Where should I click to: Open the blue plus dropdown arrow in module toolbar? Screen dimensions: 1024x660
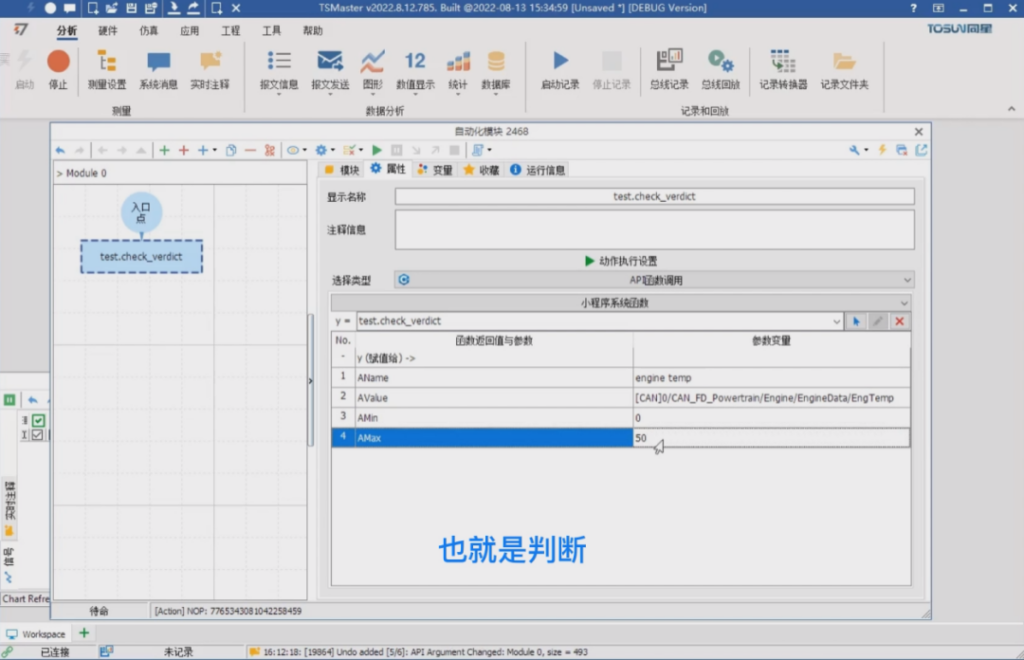(215, 150)
